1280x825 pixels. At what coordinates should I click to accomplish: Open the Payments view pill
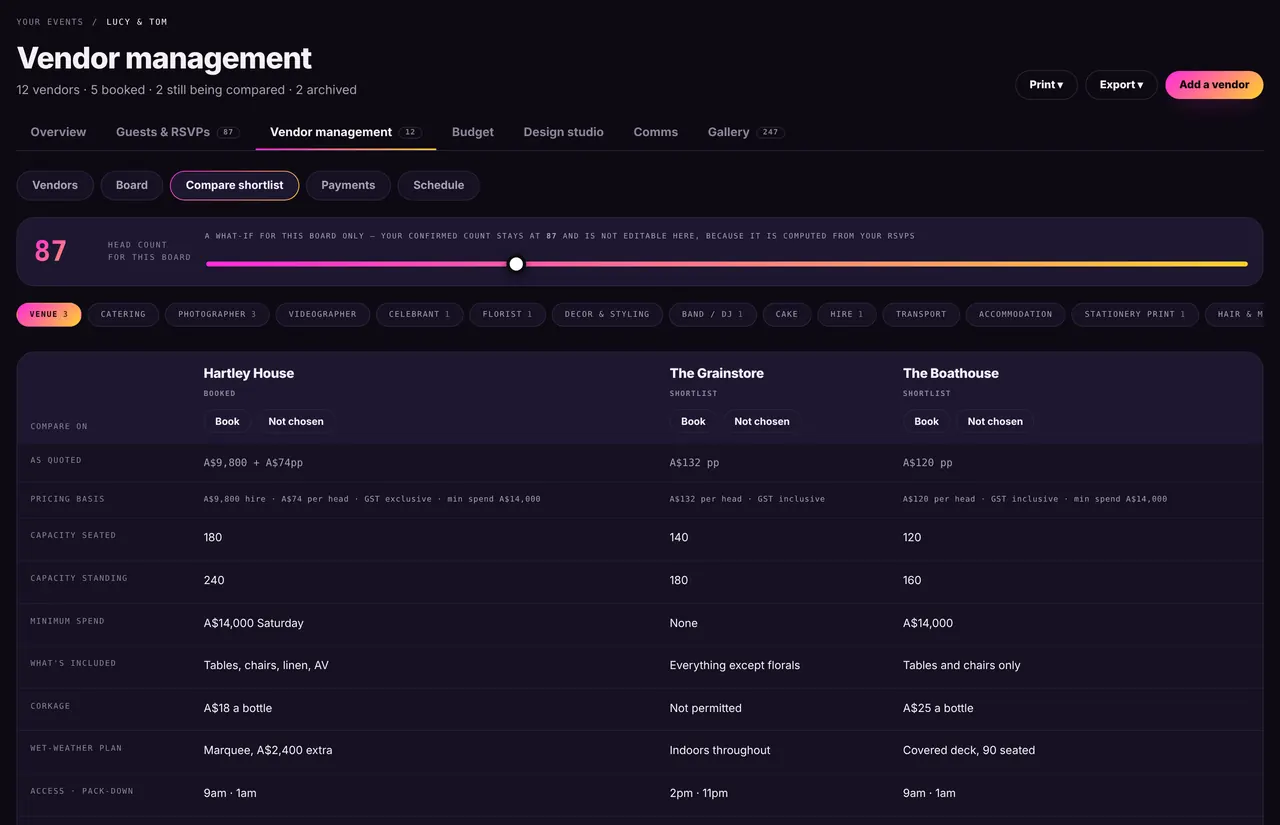click(348, 185)
